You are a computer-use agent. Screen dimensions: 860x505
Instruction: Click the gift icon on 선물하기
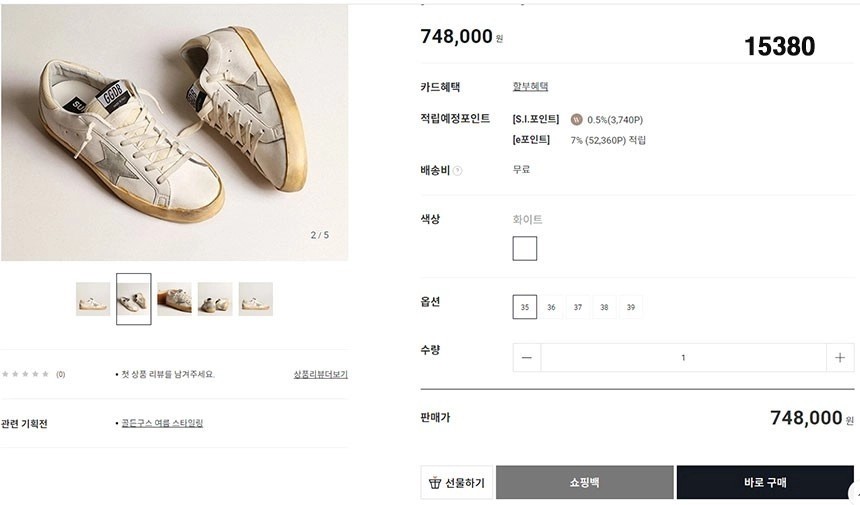(434, 483)
